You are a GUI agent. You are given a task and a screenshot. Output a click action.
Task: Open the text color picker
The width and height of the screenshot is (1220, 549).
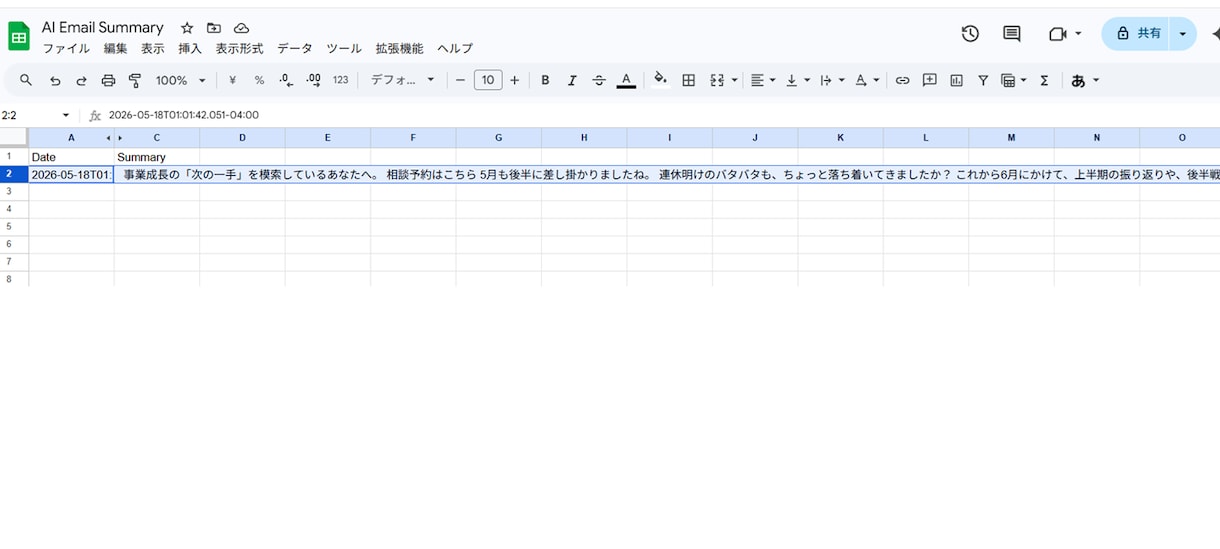coord(626,80)
